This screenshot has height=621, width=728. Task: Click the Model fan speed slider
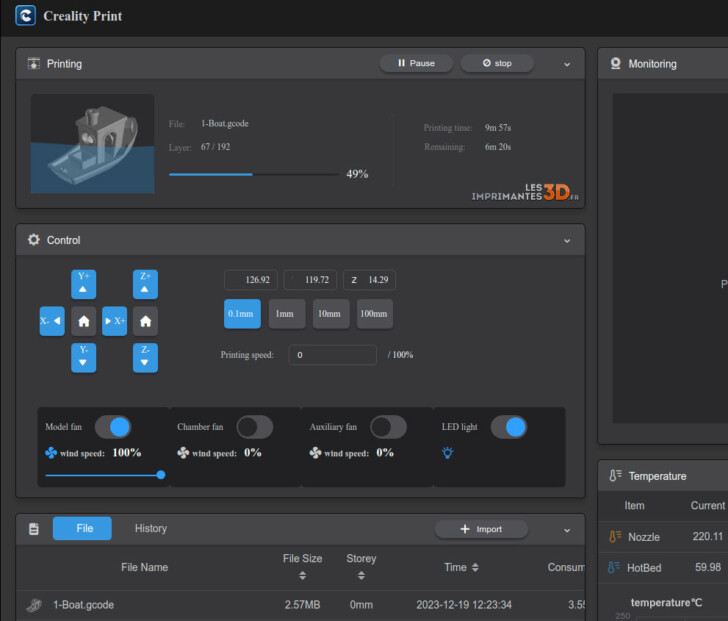tap(103, 475)
